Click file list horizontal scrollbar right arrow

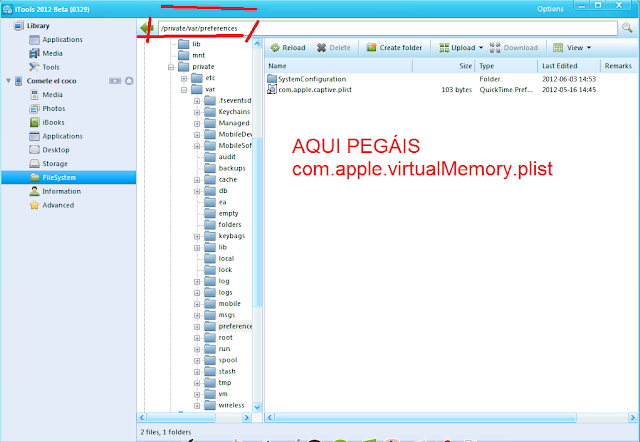coord(632,418)
